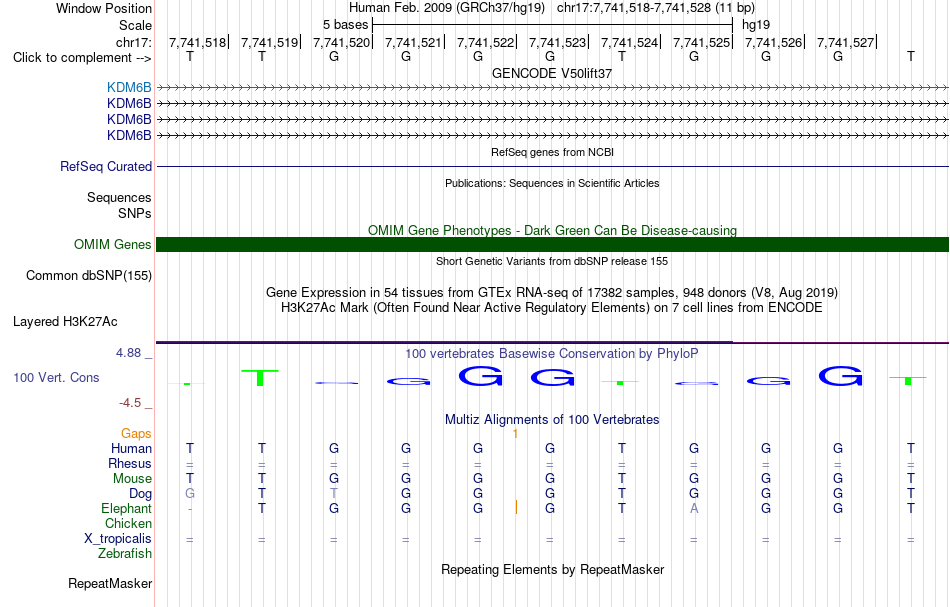Click the Dog species row label

tap(141, 494)
